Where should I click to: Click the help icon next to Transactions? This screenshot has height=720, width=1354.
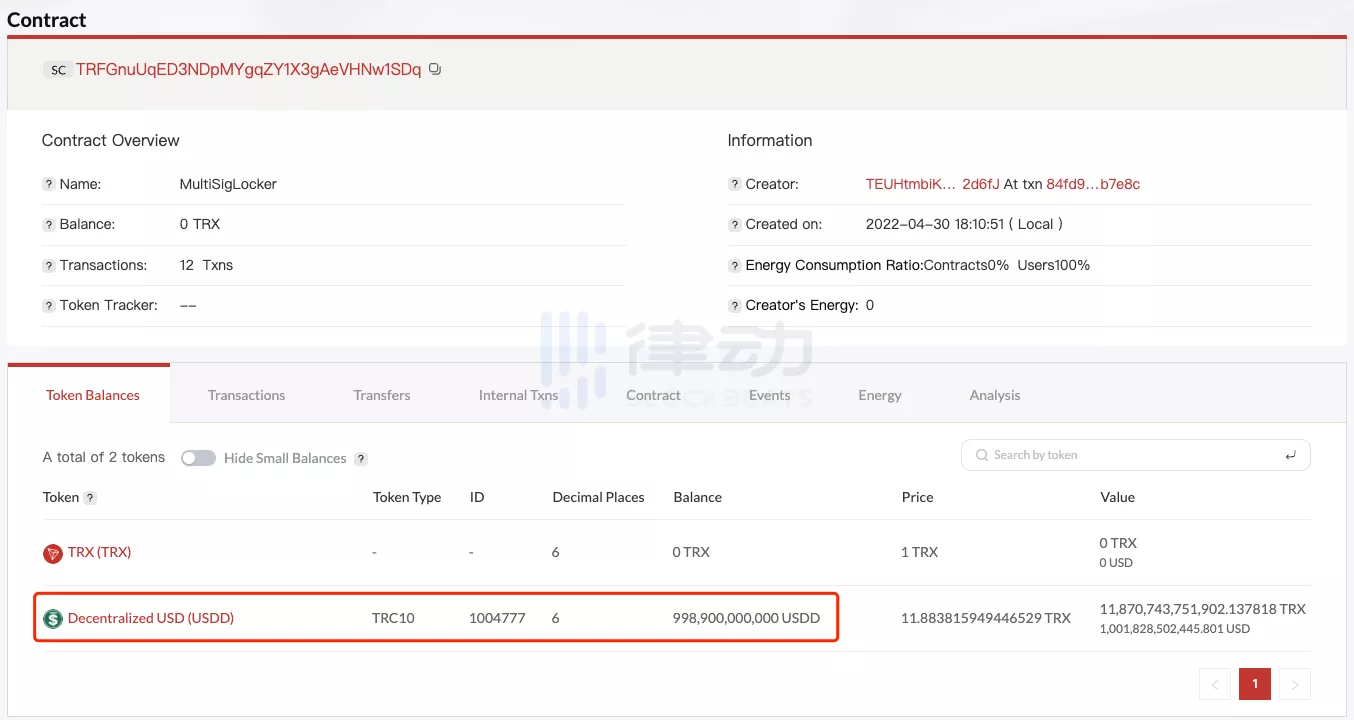(x=48, y=266)
